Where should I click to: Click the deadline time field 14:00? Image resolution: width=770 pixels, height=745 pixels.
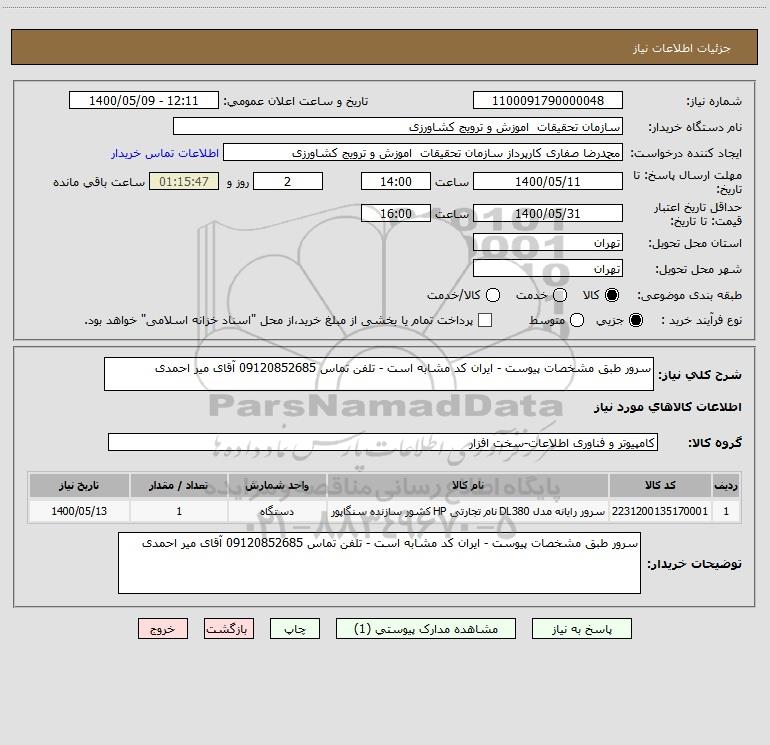396,181
